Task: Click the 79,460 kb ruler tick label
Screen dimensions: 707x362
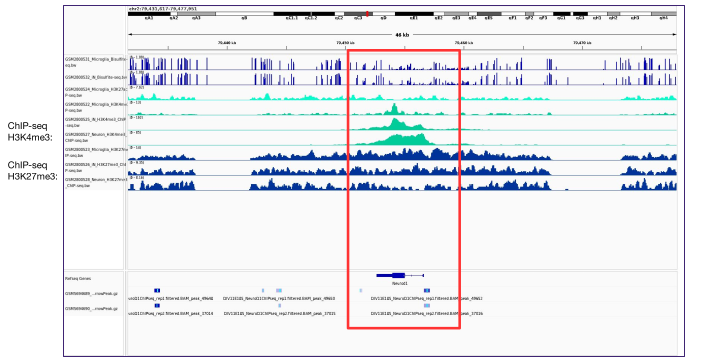Action: pyautogui.click(x=464, y=43)
